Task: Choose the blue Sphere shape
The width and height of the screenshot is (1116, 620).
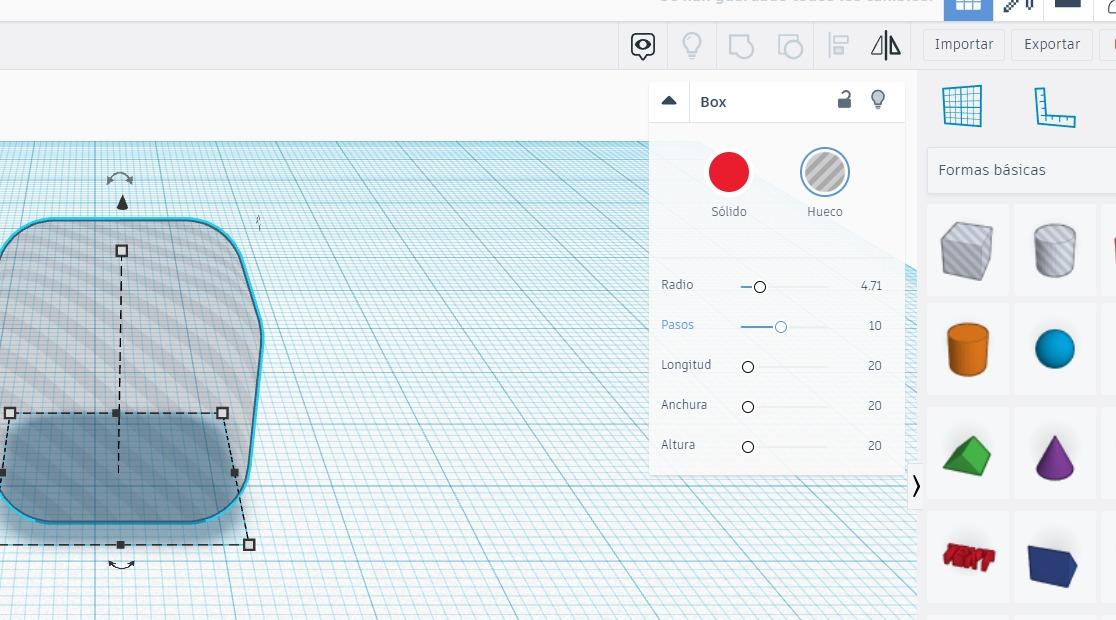Action: tap(1054, 349)
